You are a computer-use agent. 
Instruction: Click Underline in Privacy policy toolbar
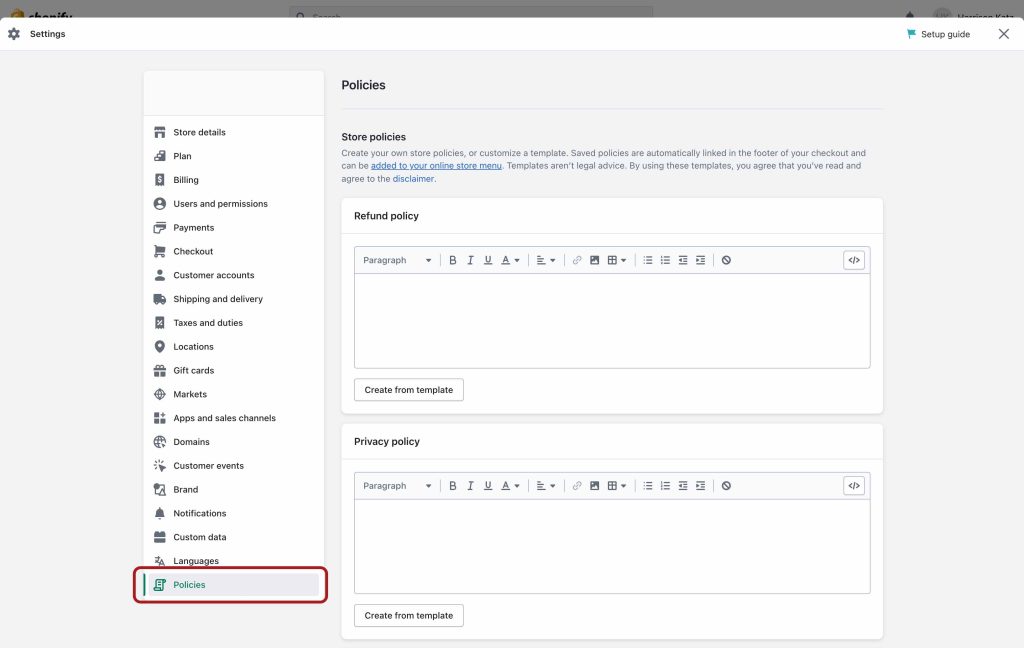(x=488, y=486)
